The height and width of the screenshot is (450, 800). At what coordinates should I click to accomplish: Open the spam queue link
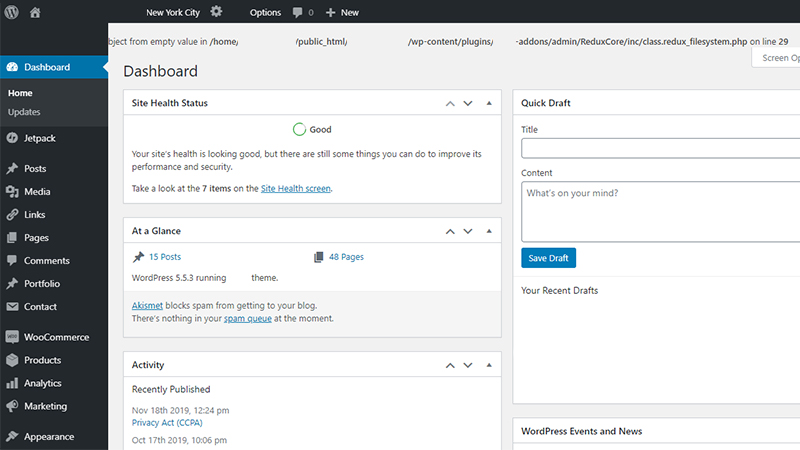click(x=248, y=318)
